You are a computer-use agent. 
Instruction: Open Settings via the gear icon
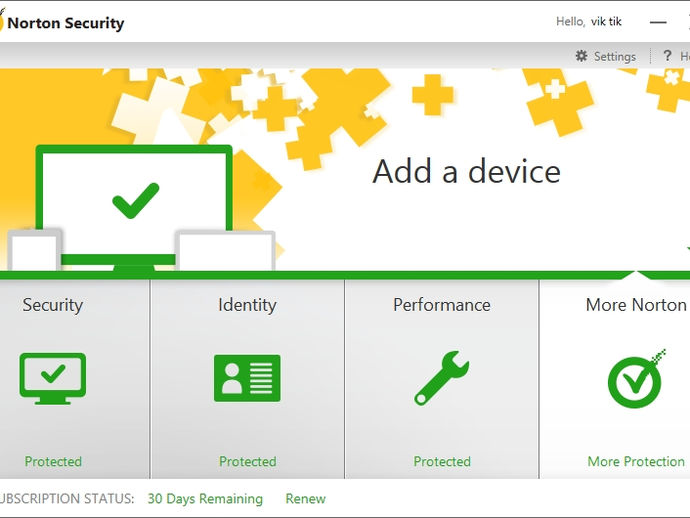[x=581, y=56]
